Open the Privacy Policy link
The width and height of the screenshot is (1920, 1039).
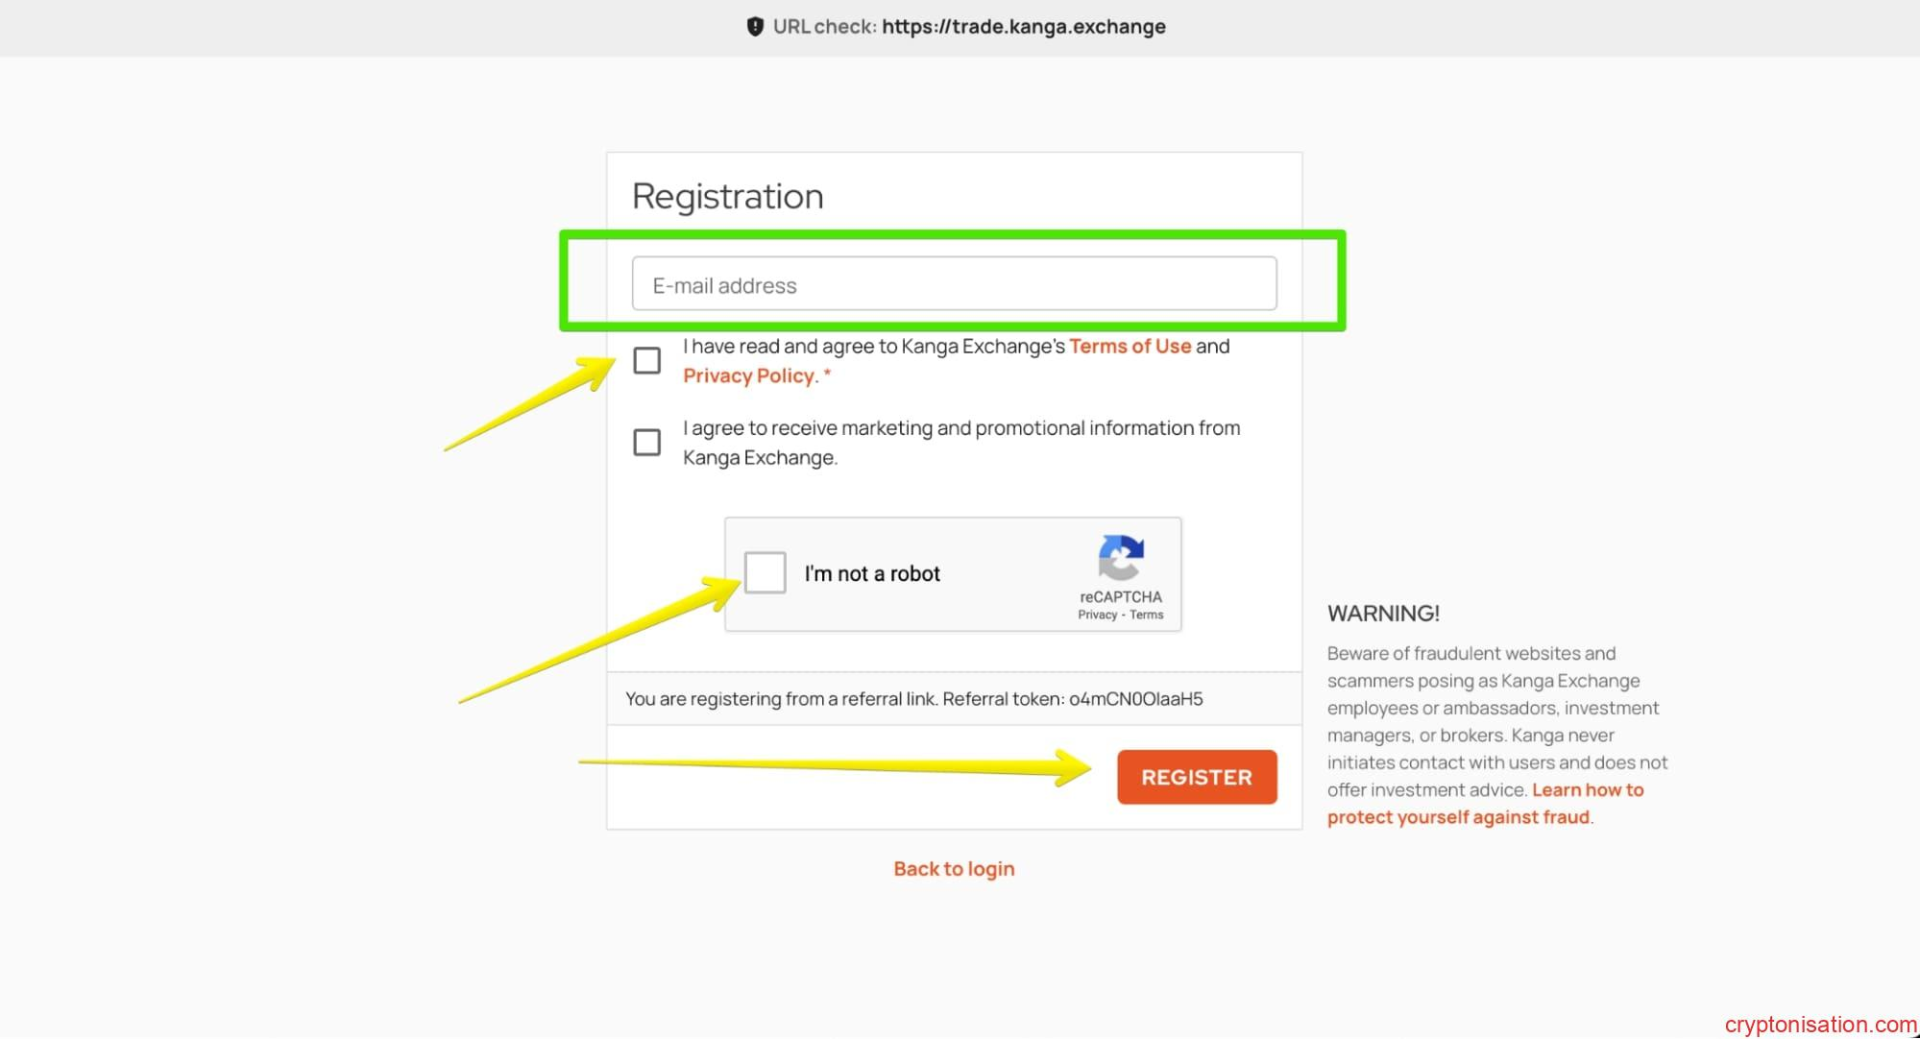pos(750,376)
